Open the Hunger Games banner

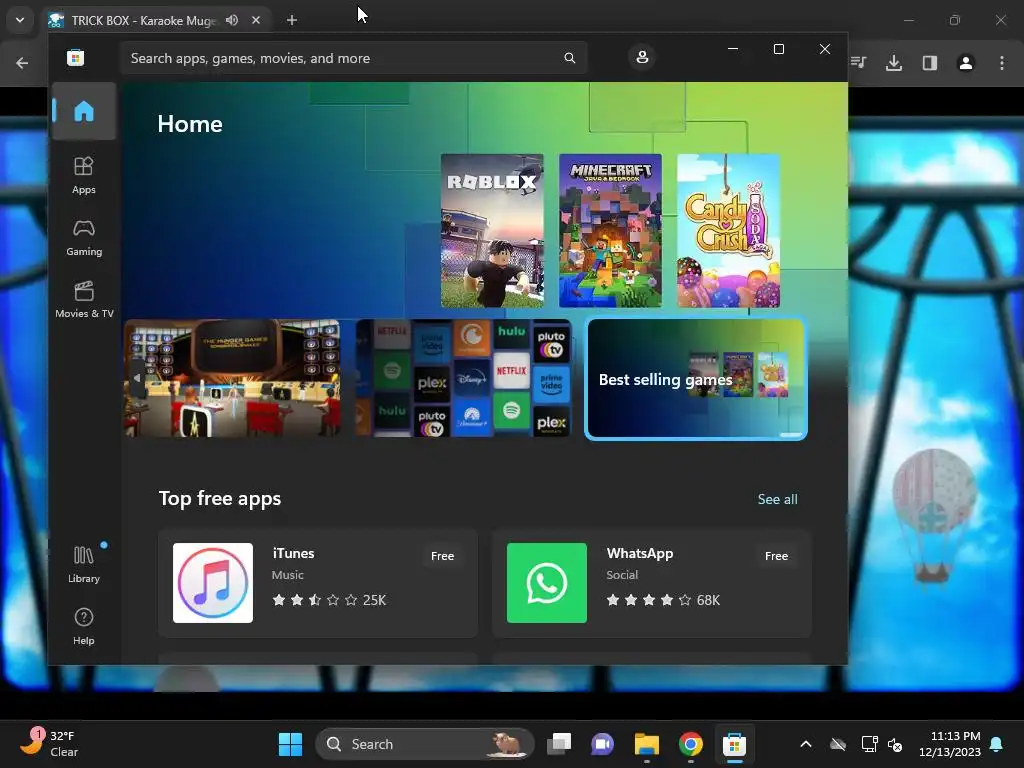click(232, 378)
